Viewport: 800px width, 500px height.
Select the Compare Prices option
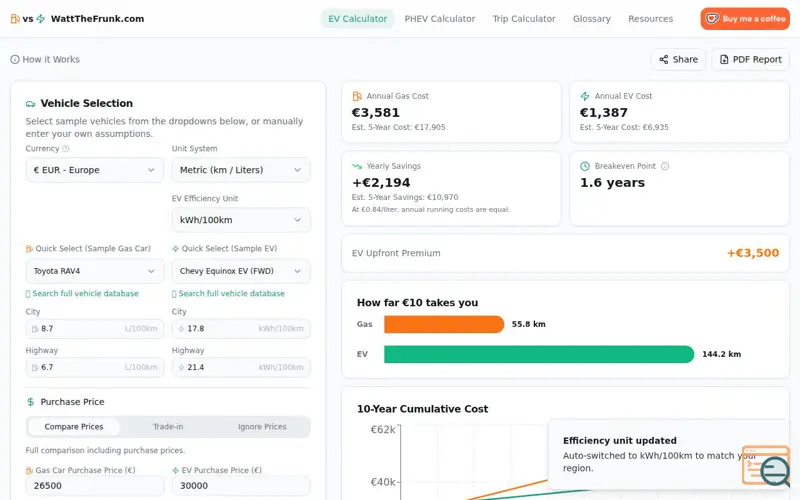tap(74, 427)
